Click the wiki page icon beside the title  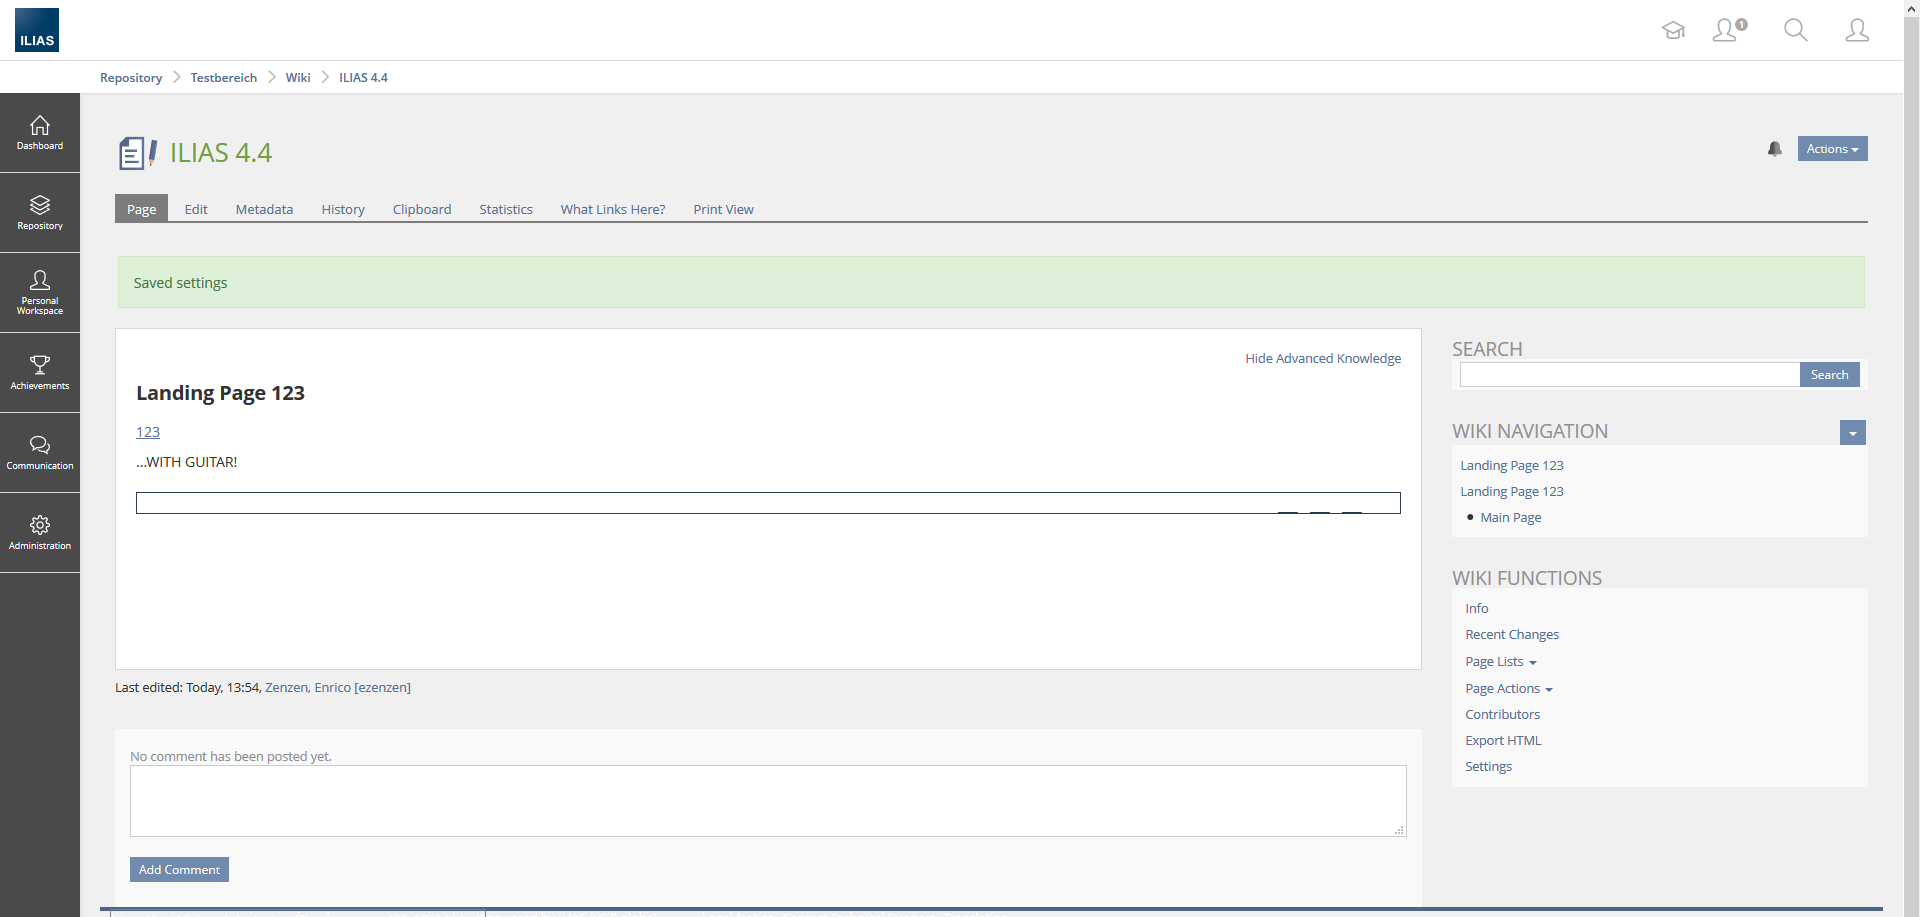(137, 153)
